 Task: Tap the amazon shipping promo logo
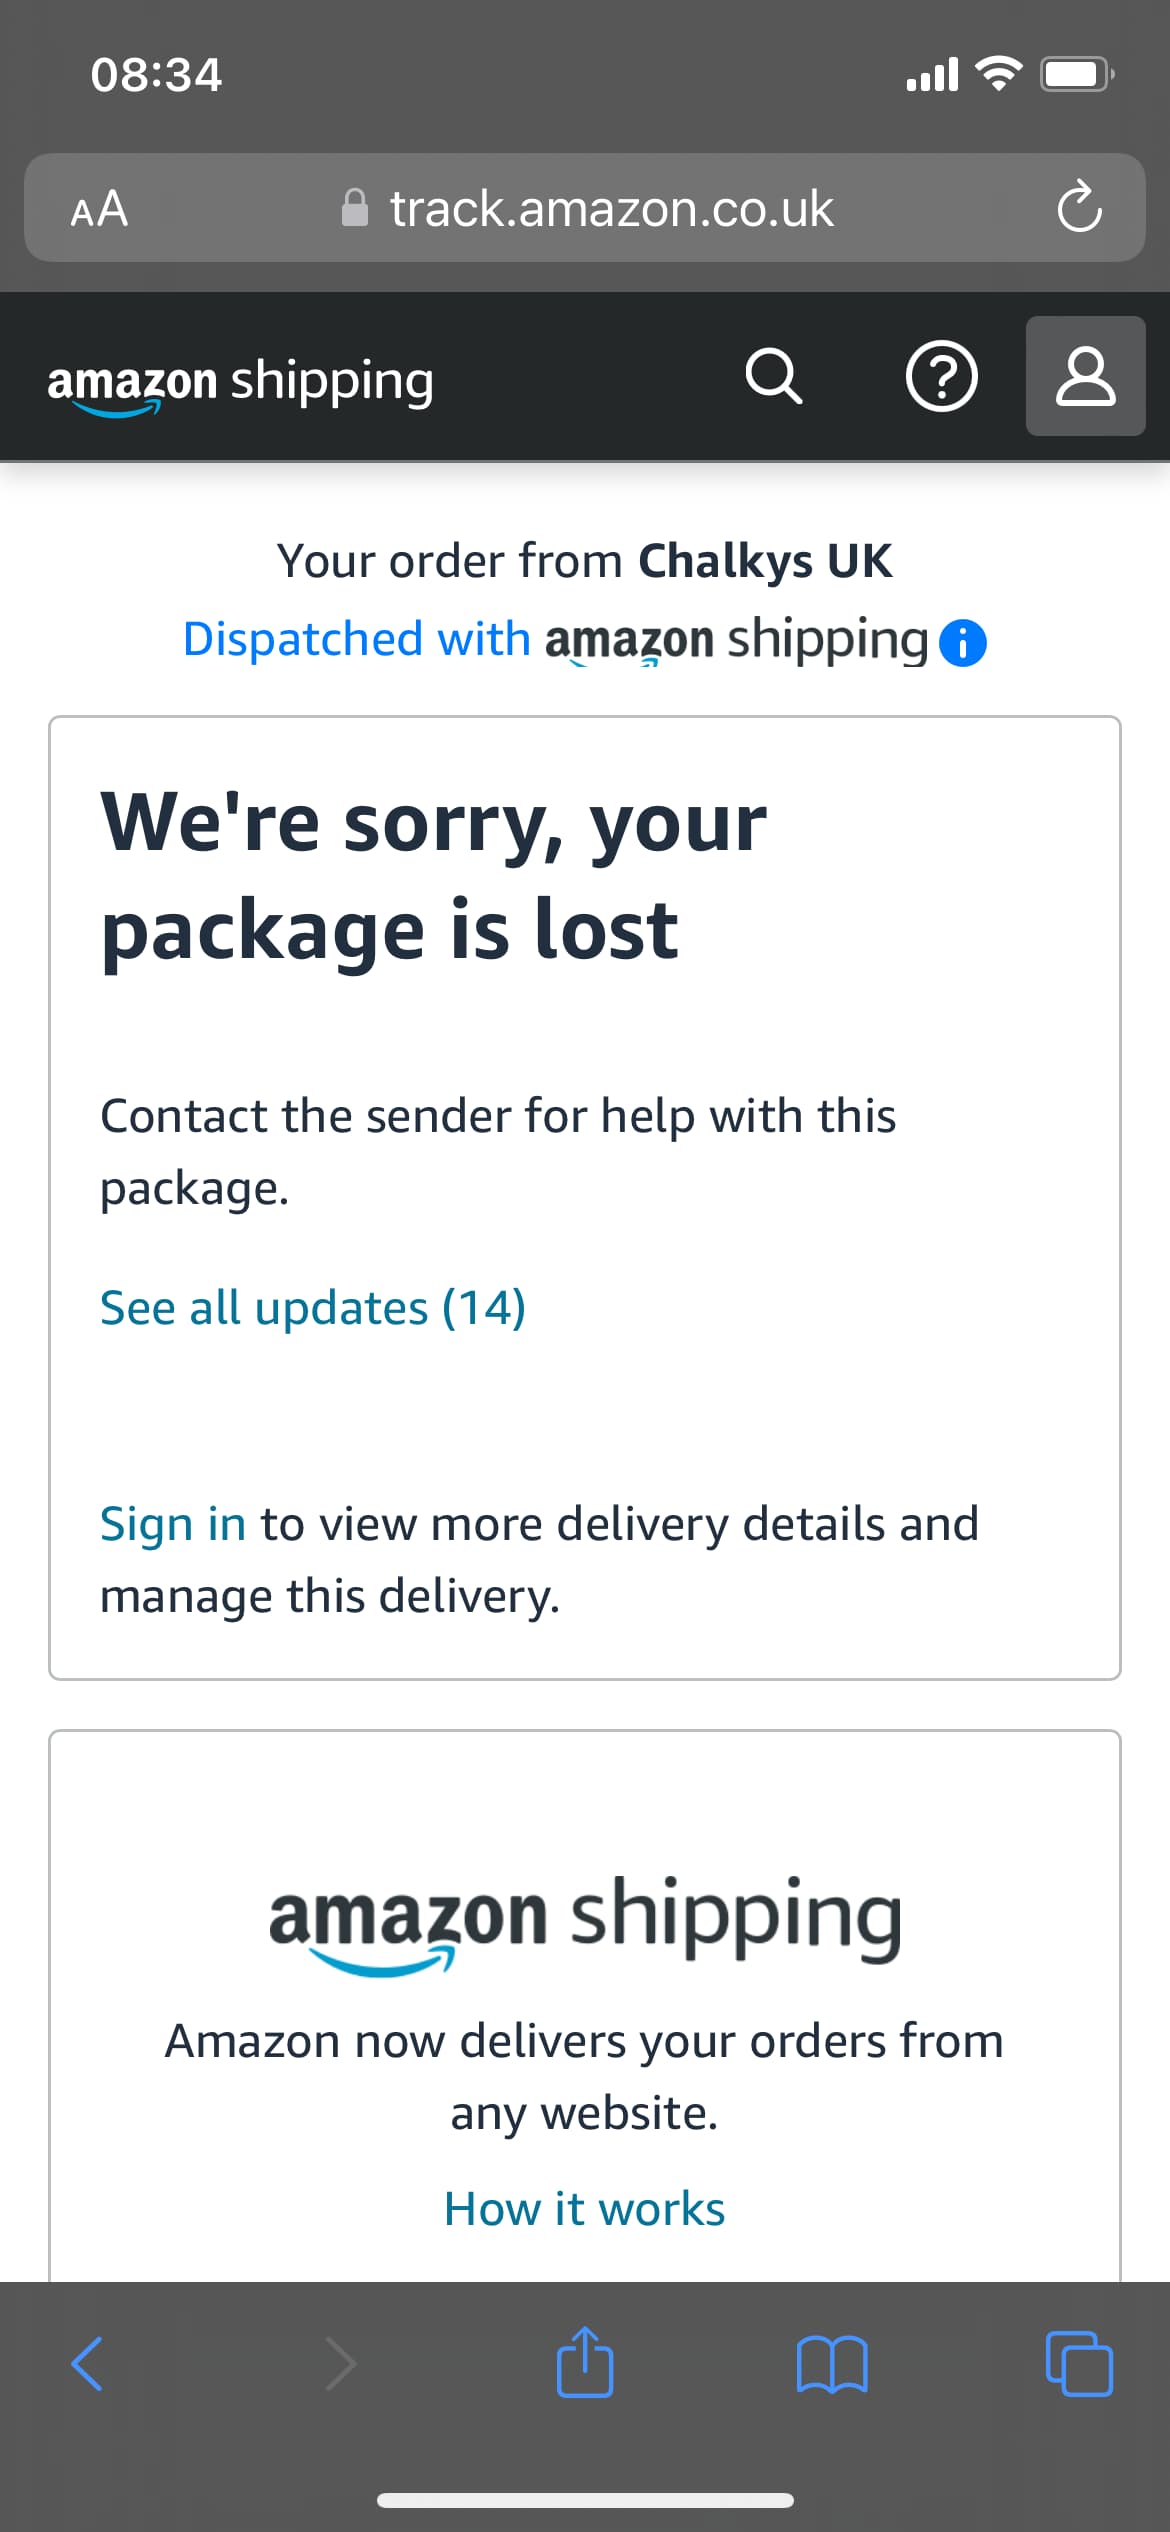coord(585,1923)
